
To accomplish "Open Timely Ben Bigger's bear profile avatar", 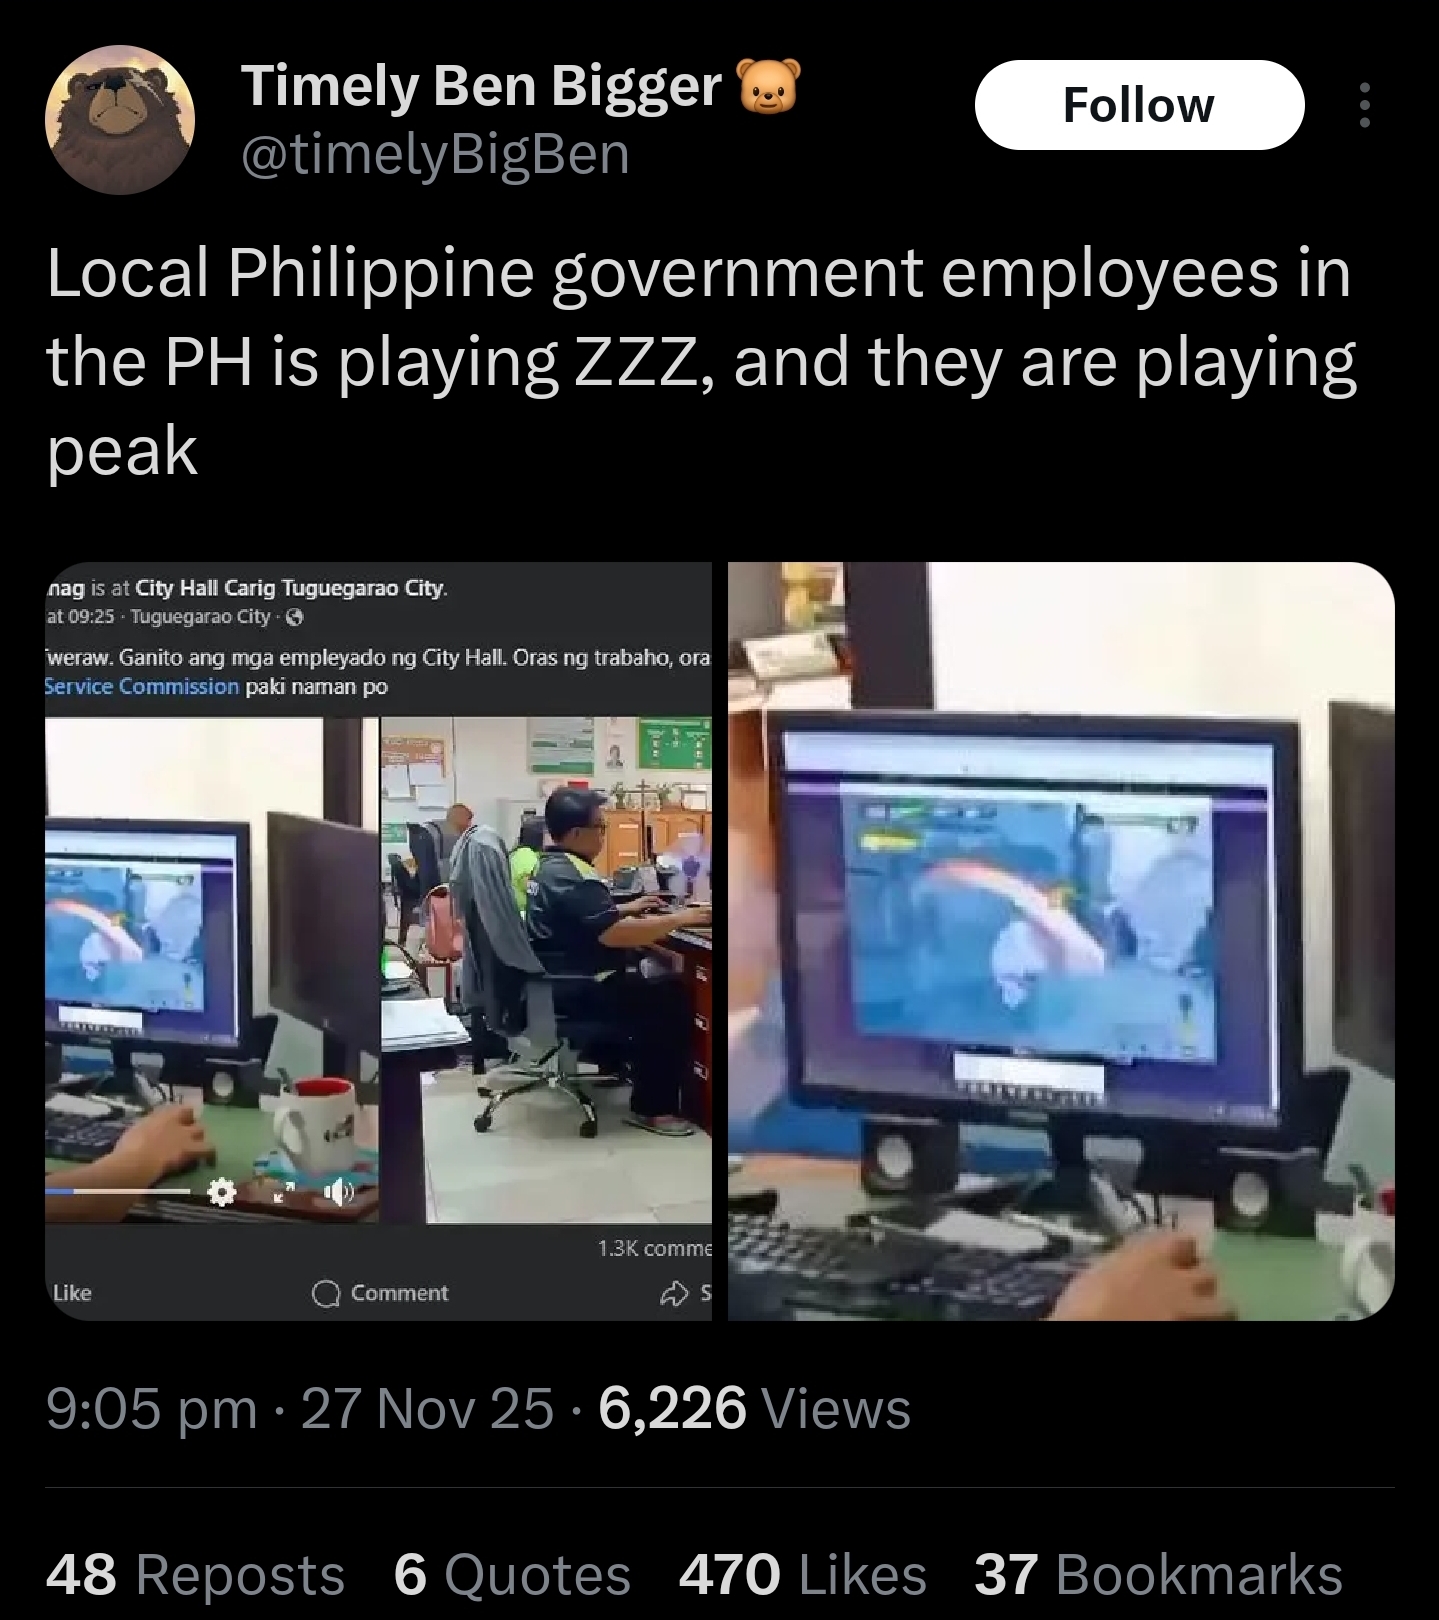I will tap(119, 119).
